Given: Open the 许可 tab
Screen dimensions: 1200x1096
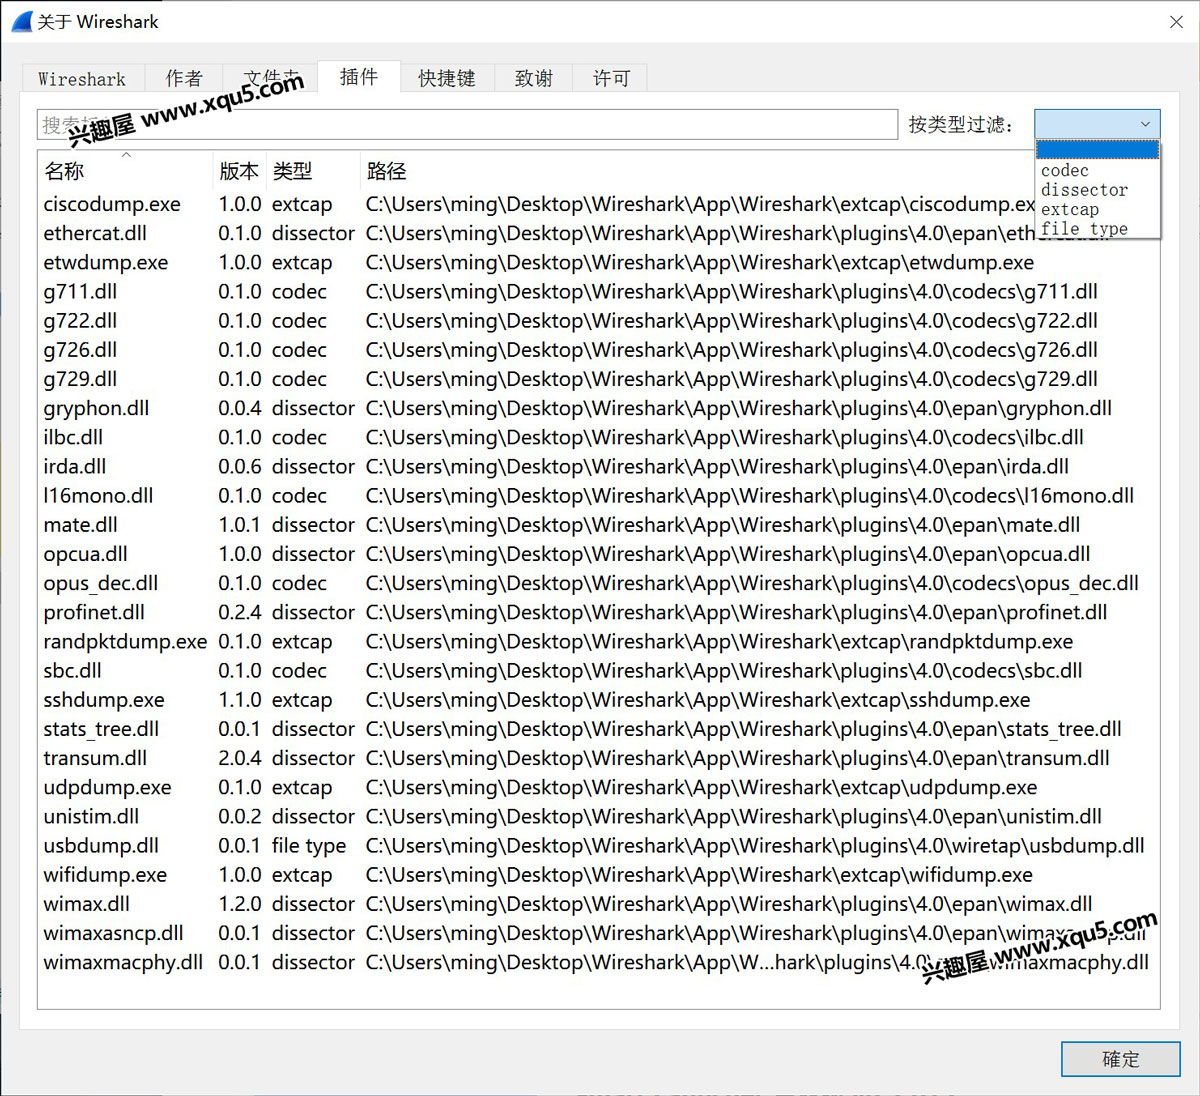Looking at the screenshot, I should [611, 78].
